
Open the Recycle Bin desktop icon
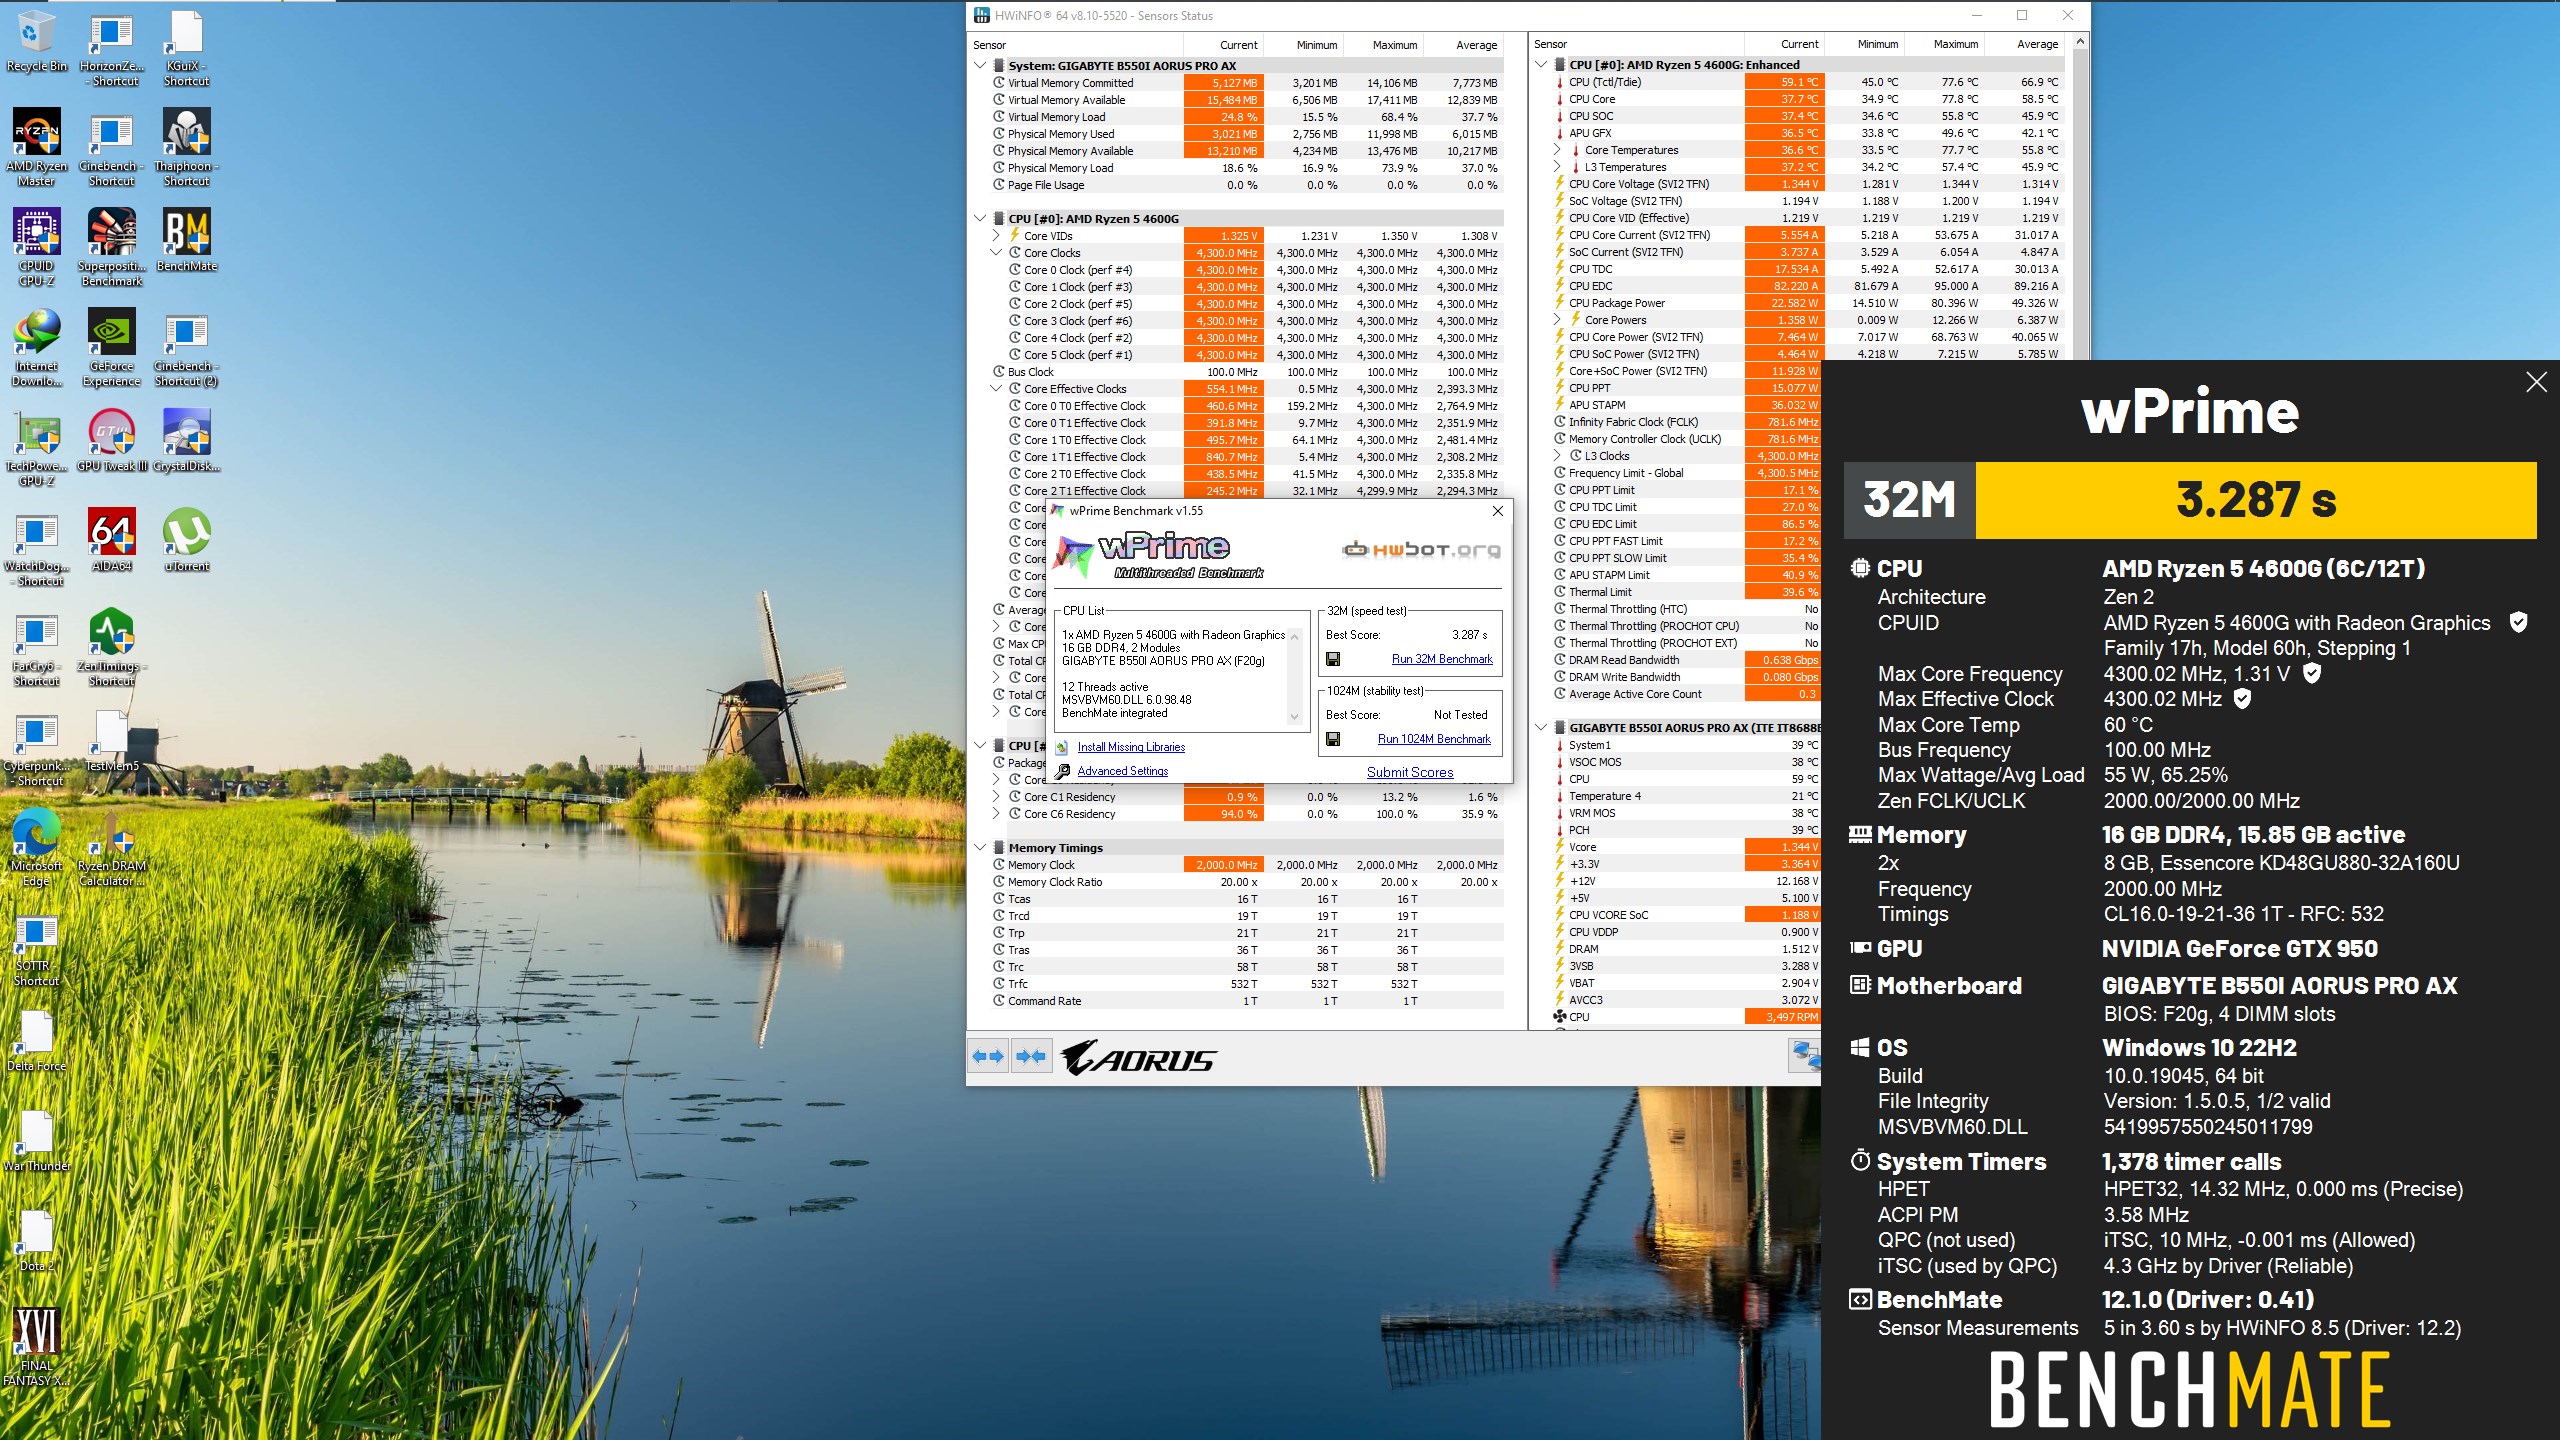(x=37, y=43)
